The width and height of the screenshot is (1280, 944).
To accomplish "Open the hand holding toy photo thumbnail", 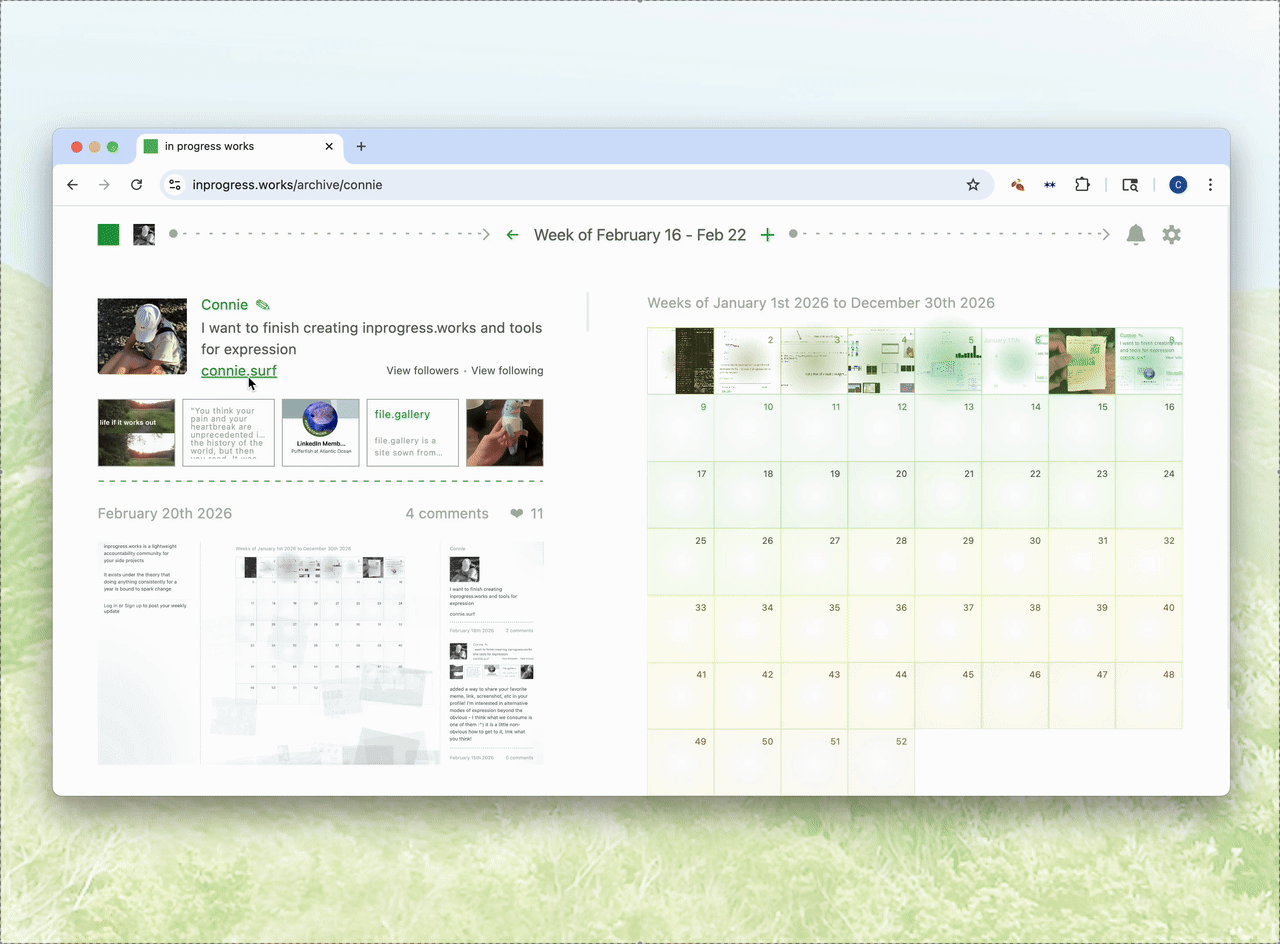I will coord(505,433).
